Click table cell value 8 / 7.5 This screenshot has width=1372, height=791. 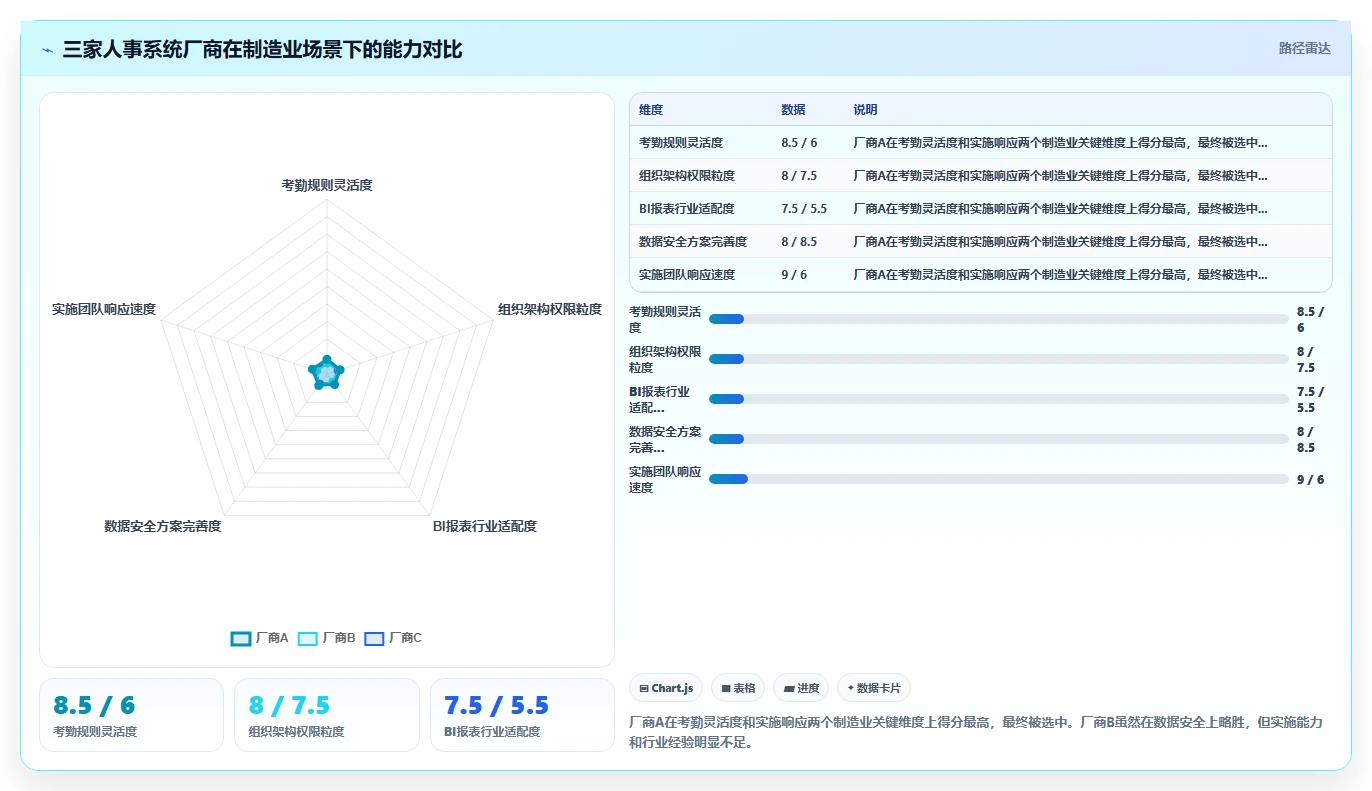pyautogui.click(x=799, y=176)
